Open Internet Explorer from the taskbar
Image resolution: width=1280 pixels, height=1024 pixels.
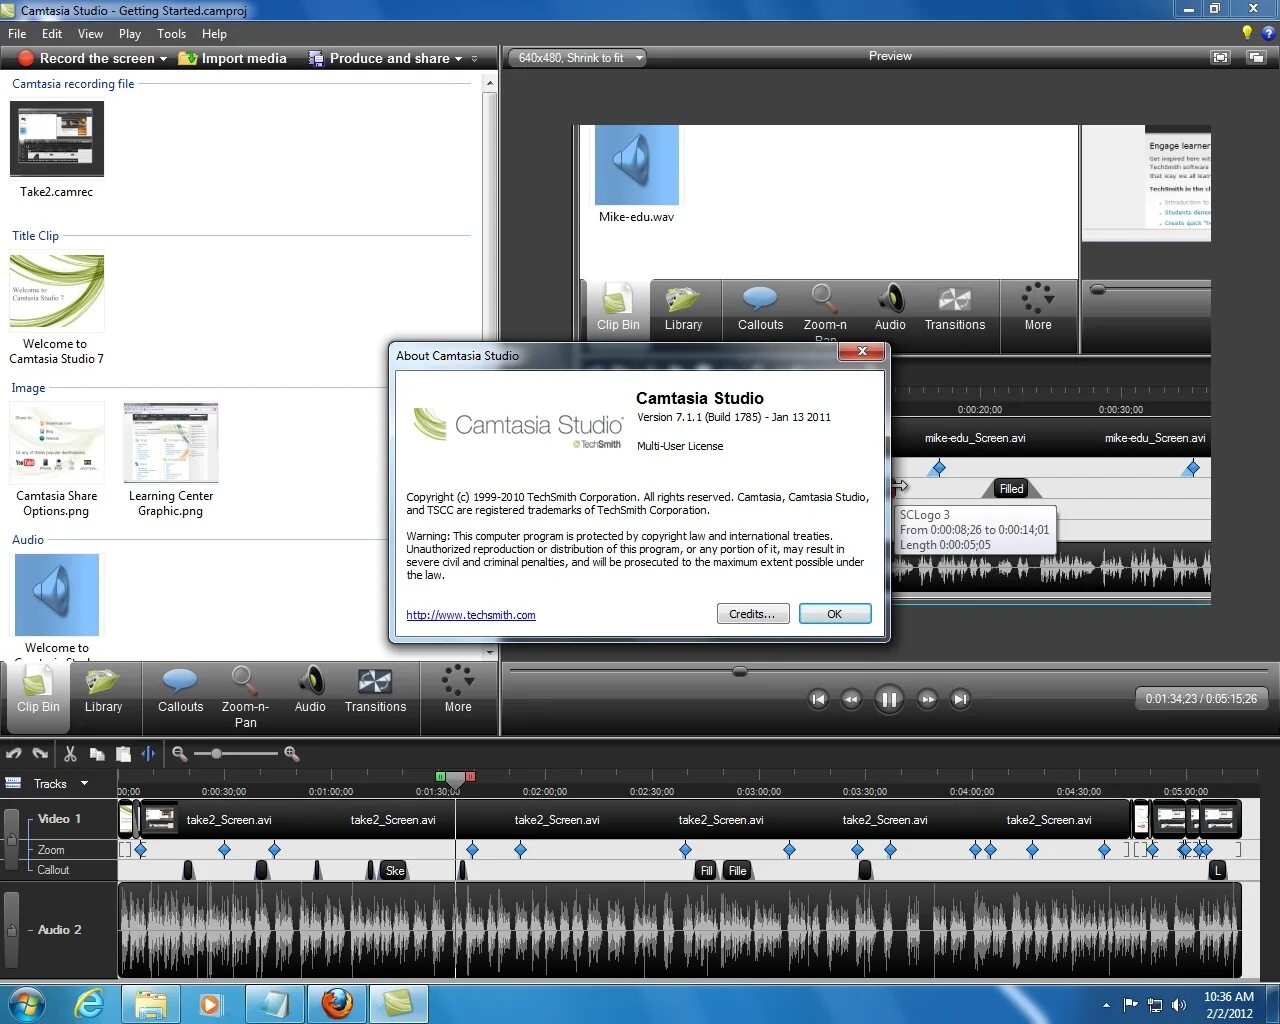pos(90,1004)
